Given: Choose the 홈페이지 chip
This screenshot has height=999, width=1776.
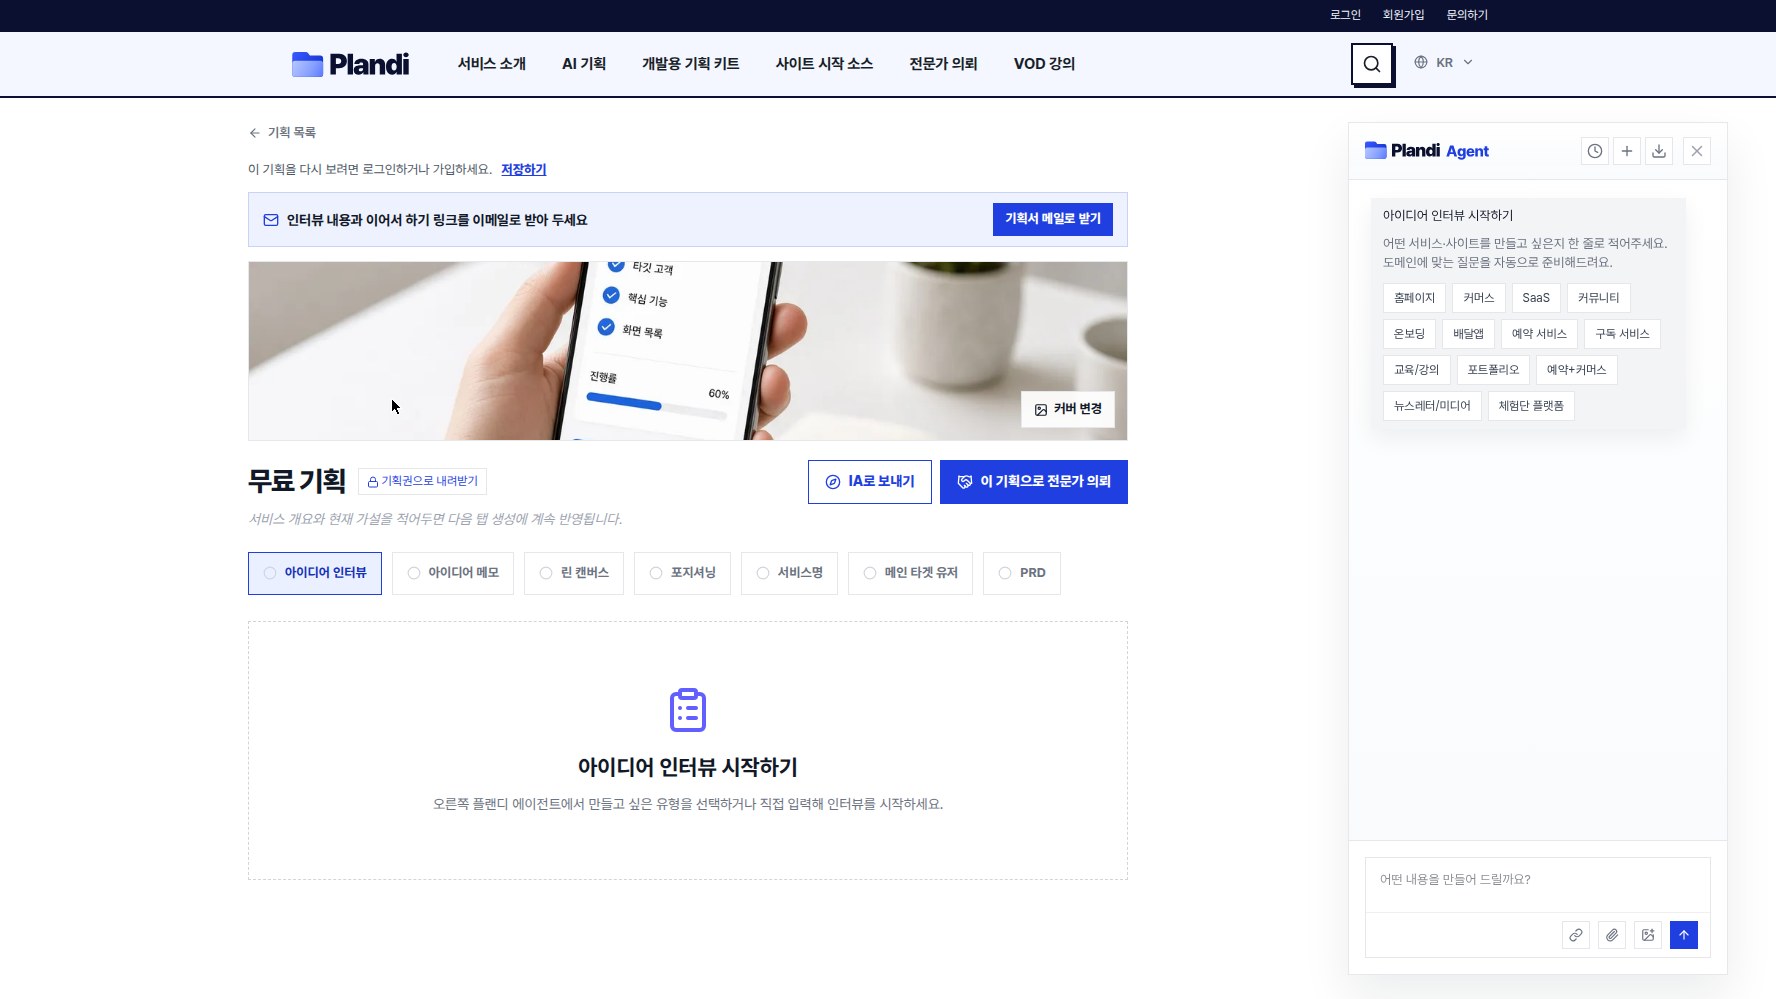Looking at the screenshot, I should (1414, 298).
